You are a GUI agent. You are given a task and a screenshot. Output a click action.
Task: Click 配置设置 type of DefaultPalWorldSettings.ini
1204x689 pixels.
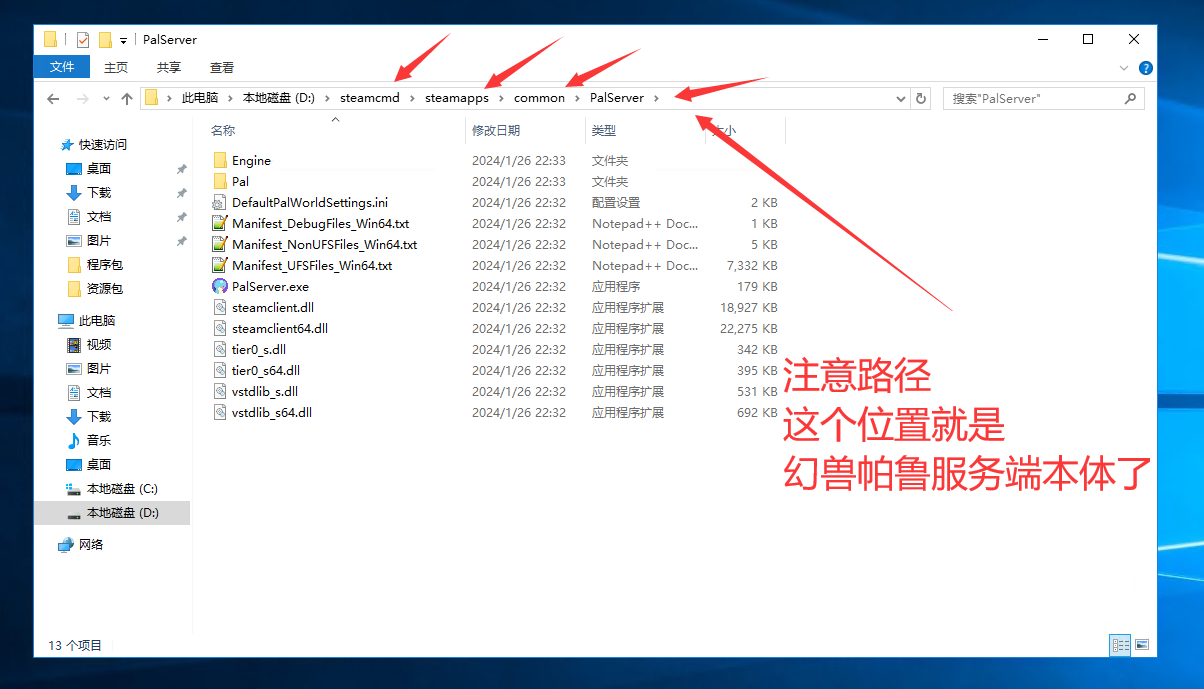point(616,202)
